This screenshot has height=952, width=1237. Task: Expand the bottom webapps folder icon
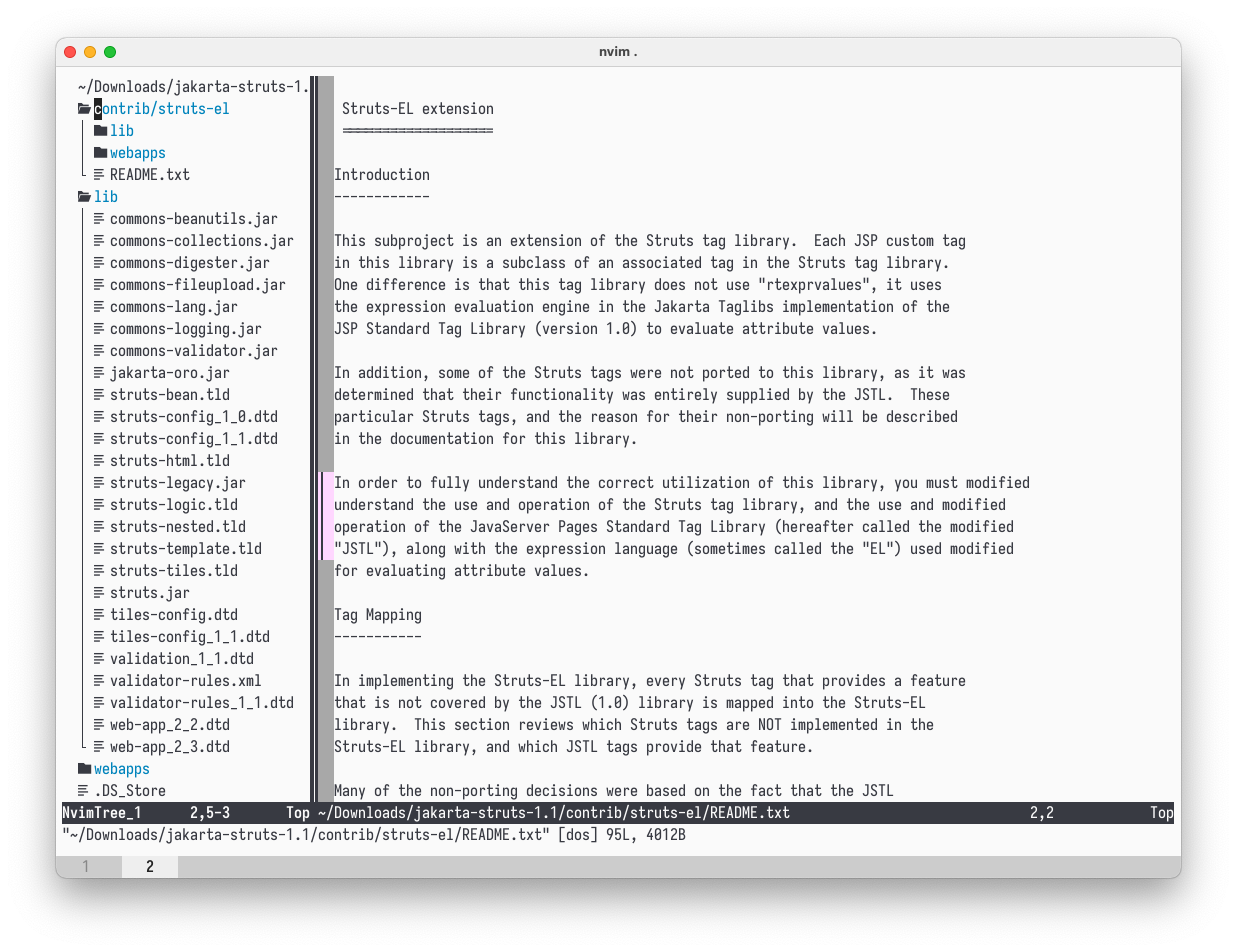click(84, 769)
